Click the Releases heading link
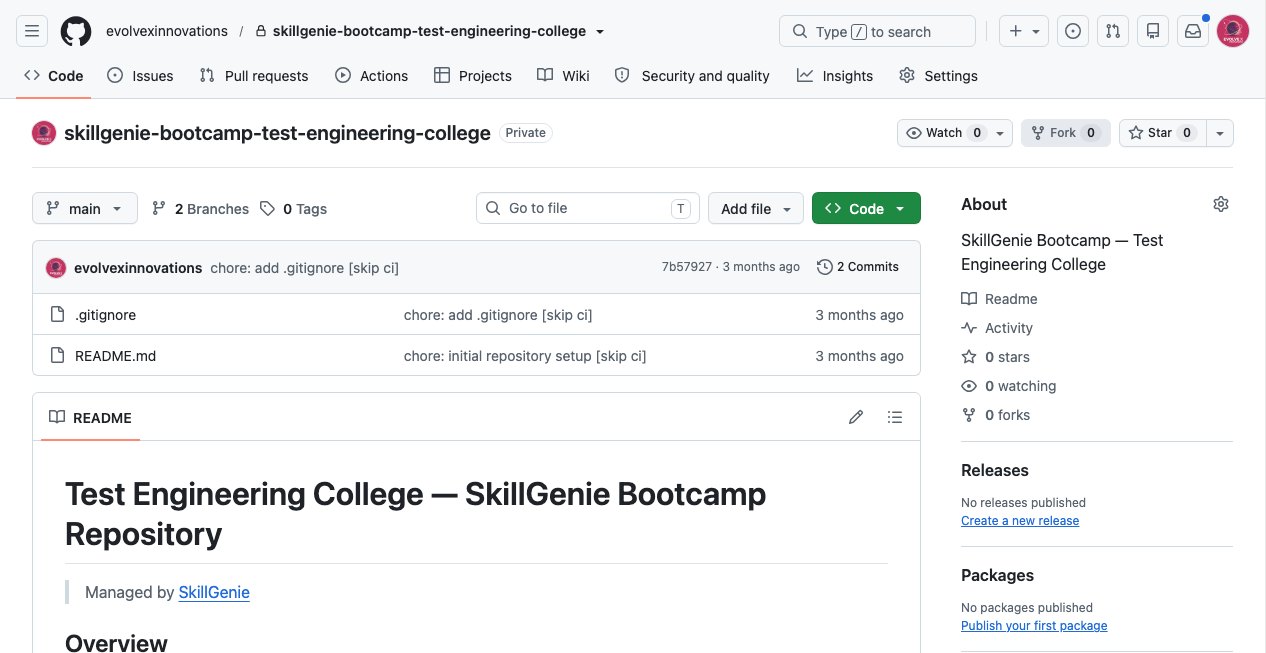 coord(995,470)
